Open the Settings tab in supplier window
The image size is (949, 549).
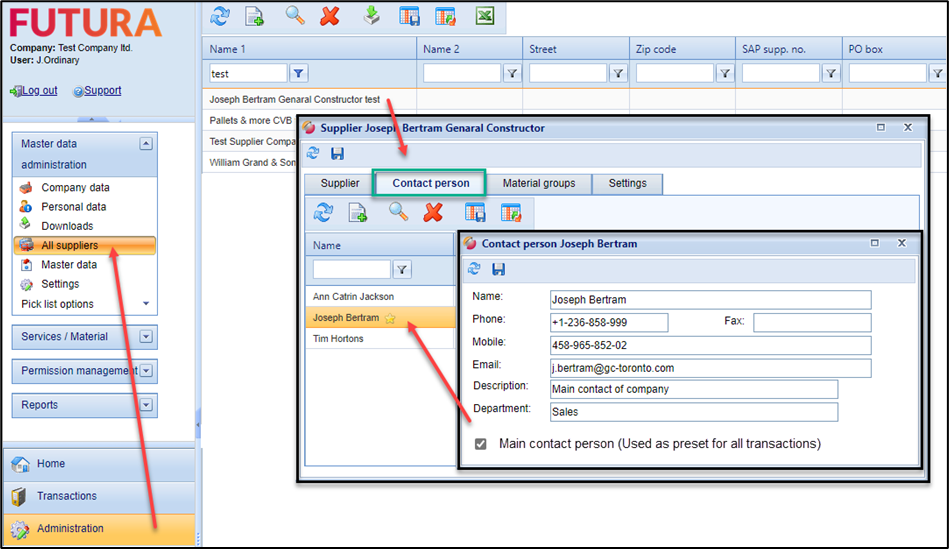click(x=627, y=184)
